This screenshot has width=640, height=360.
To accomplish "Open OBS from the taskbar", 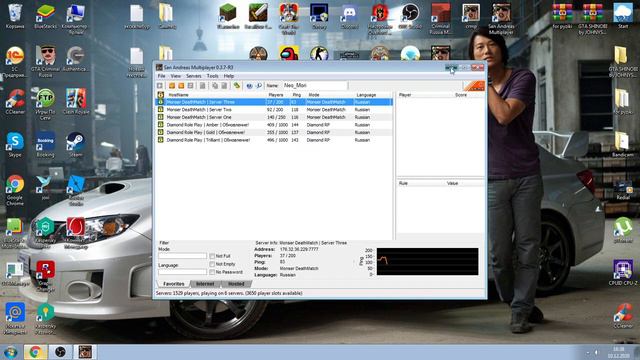I will tap(60, 352).
